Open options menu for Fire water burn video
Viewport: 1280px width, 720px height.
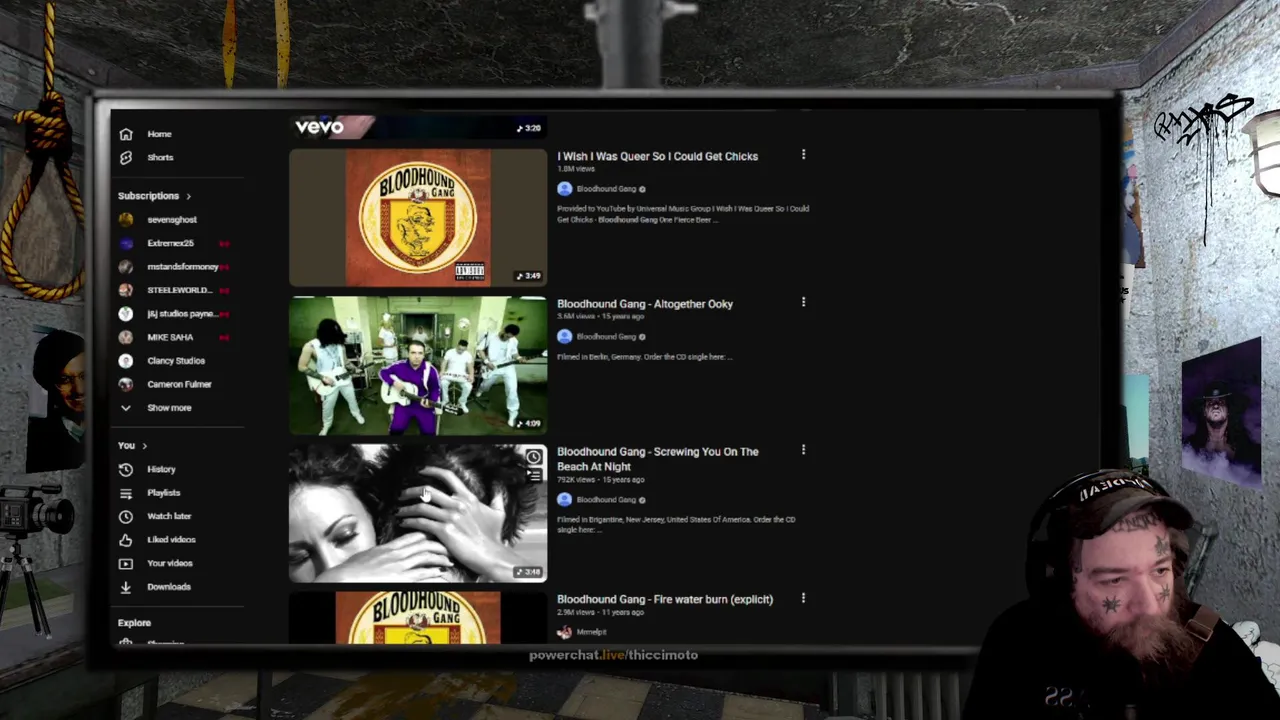pos(803,598)
